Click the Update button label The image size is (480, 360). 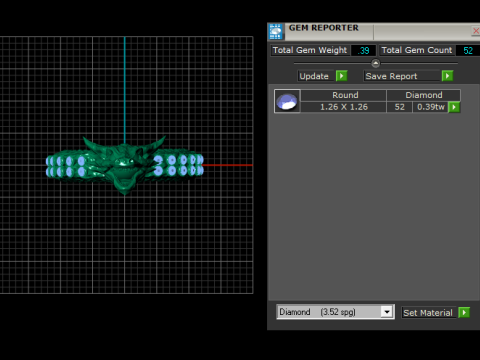click(x=314, y=76)
